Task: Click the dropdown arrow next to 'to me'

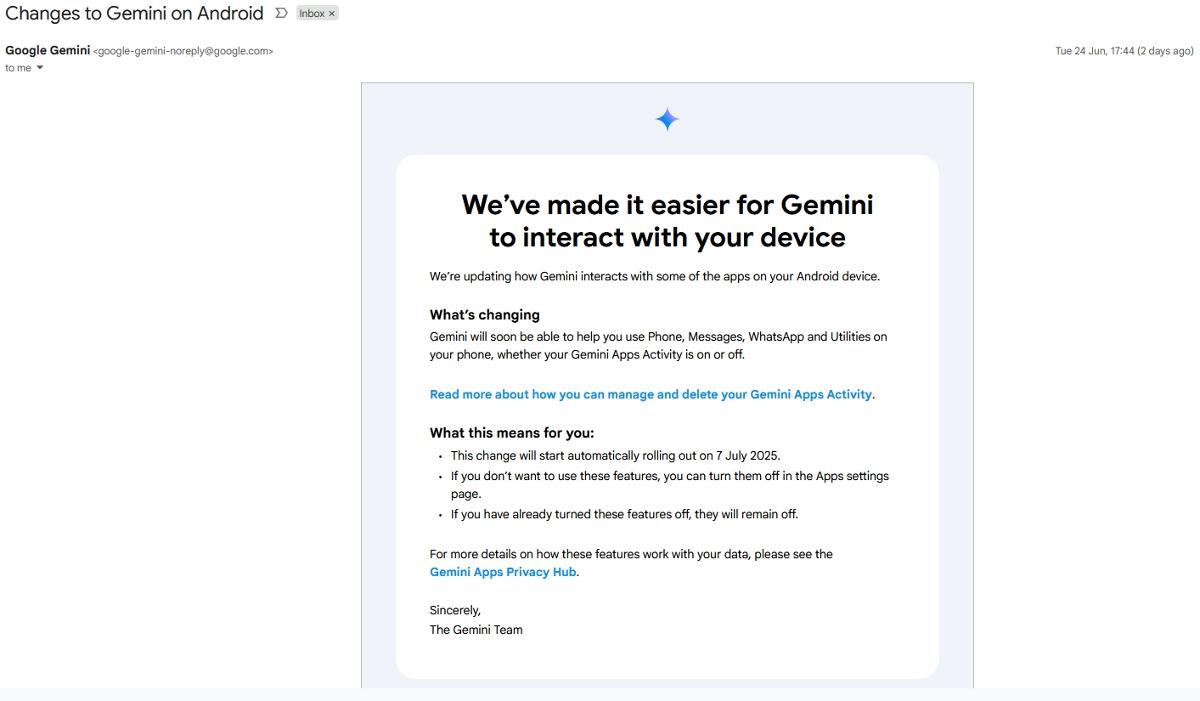Action: pos(38,67)
